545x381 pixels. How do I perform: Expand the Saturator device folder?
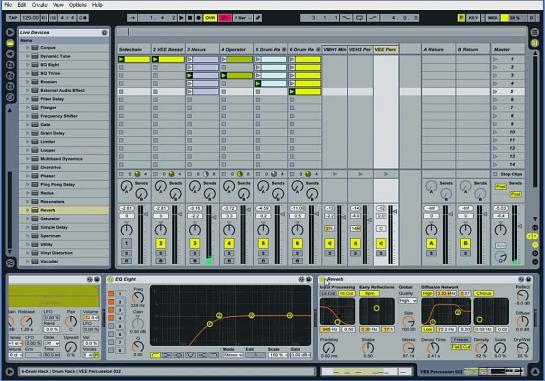click(27, 219)
